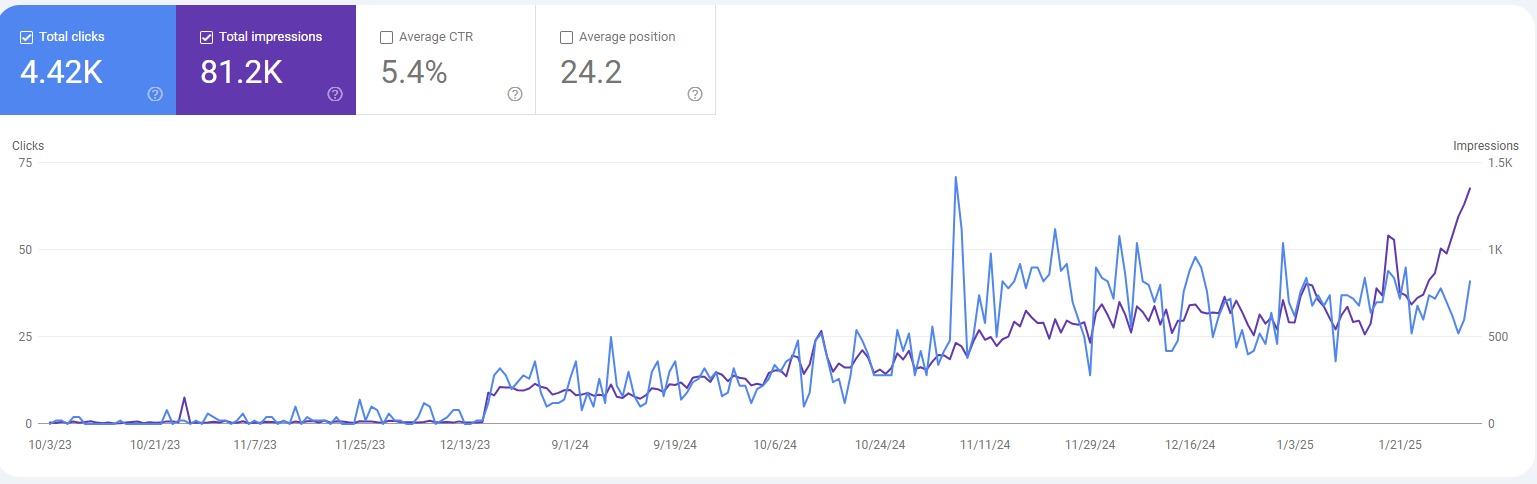This screenshot has width=1537, height=484.
Task: Click the 12/13/23 date on the x-axis
Action: point(466,444)
